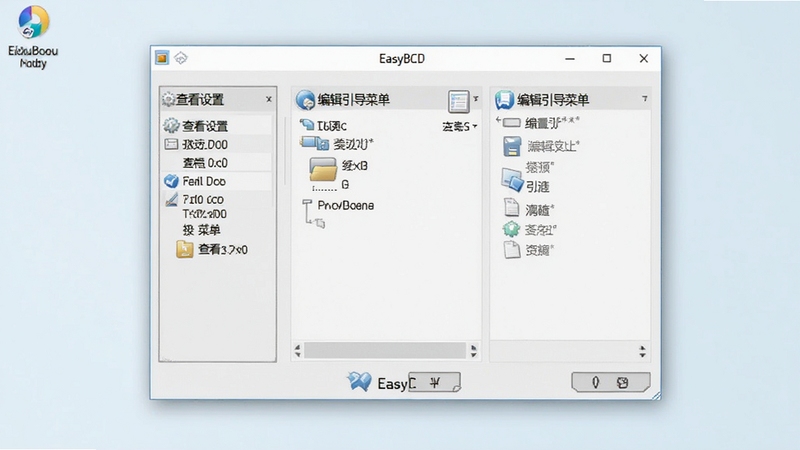Click the bottom-right button with two icons
800x450 pixels.
point(611,382)
